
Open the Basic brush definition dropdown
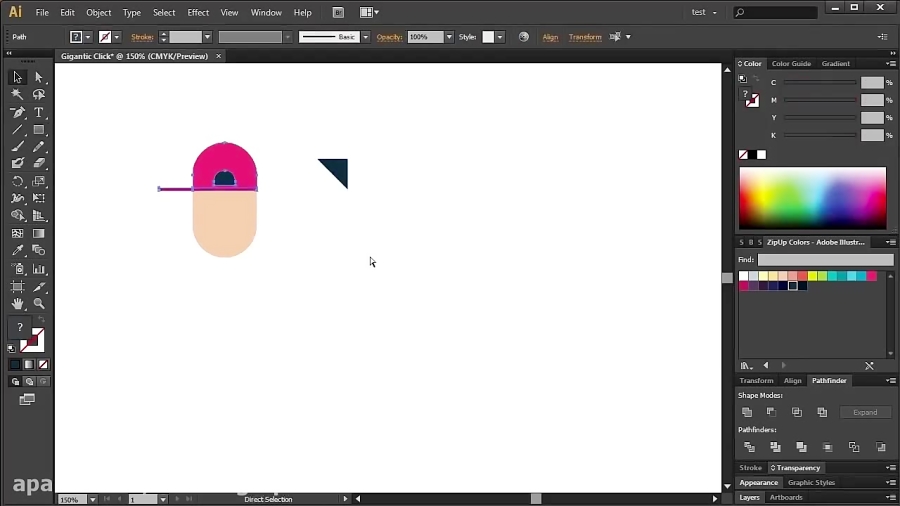click(365, 37)
